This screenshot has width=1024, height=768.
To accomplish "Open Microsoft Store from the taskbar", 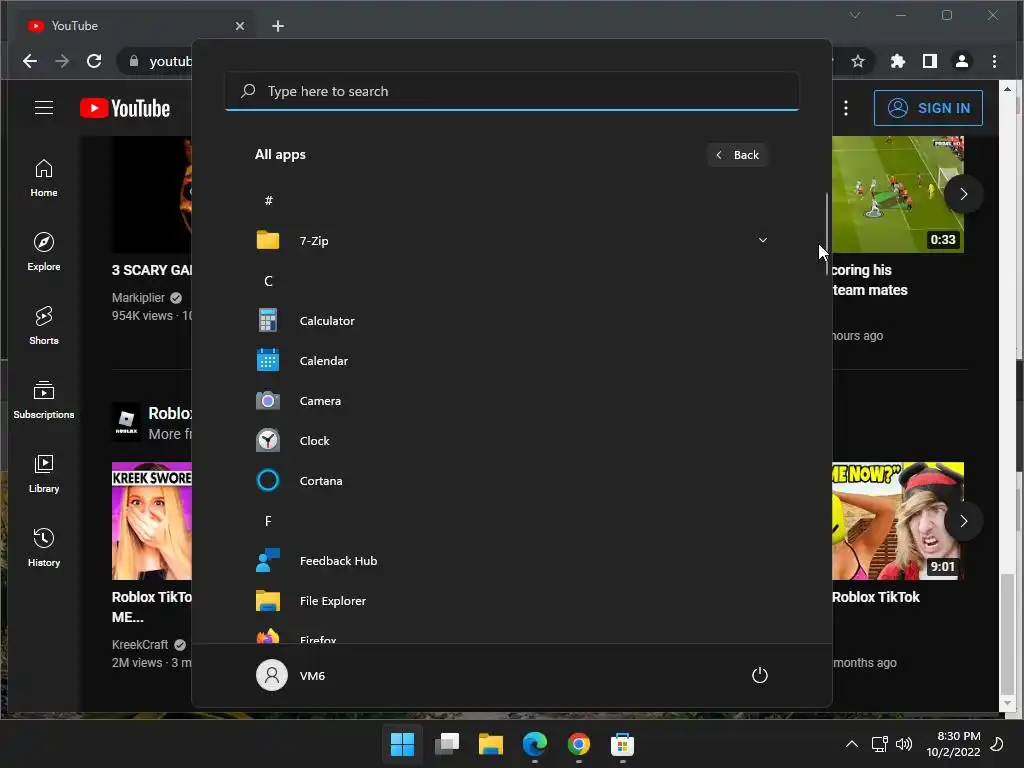I will pos(622,744).
